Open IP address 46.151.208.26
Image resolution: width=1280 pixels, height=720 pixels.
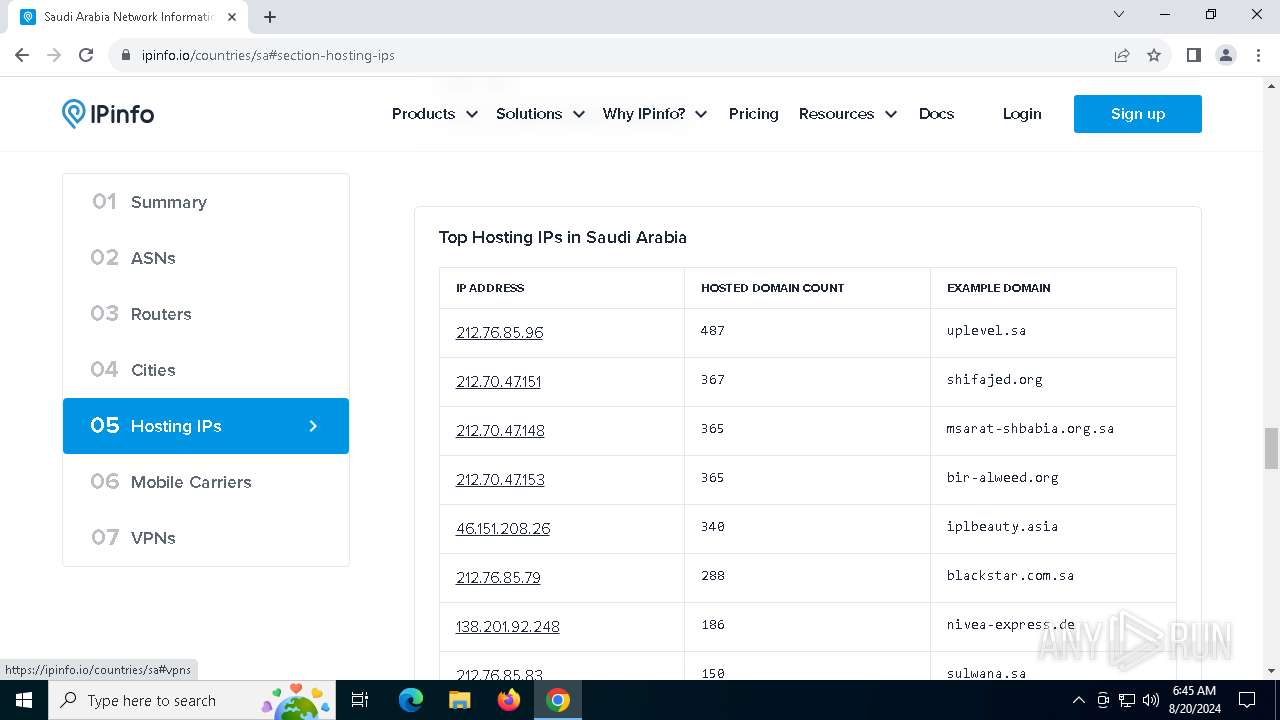point(503,528)
